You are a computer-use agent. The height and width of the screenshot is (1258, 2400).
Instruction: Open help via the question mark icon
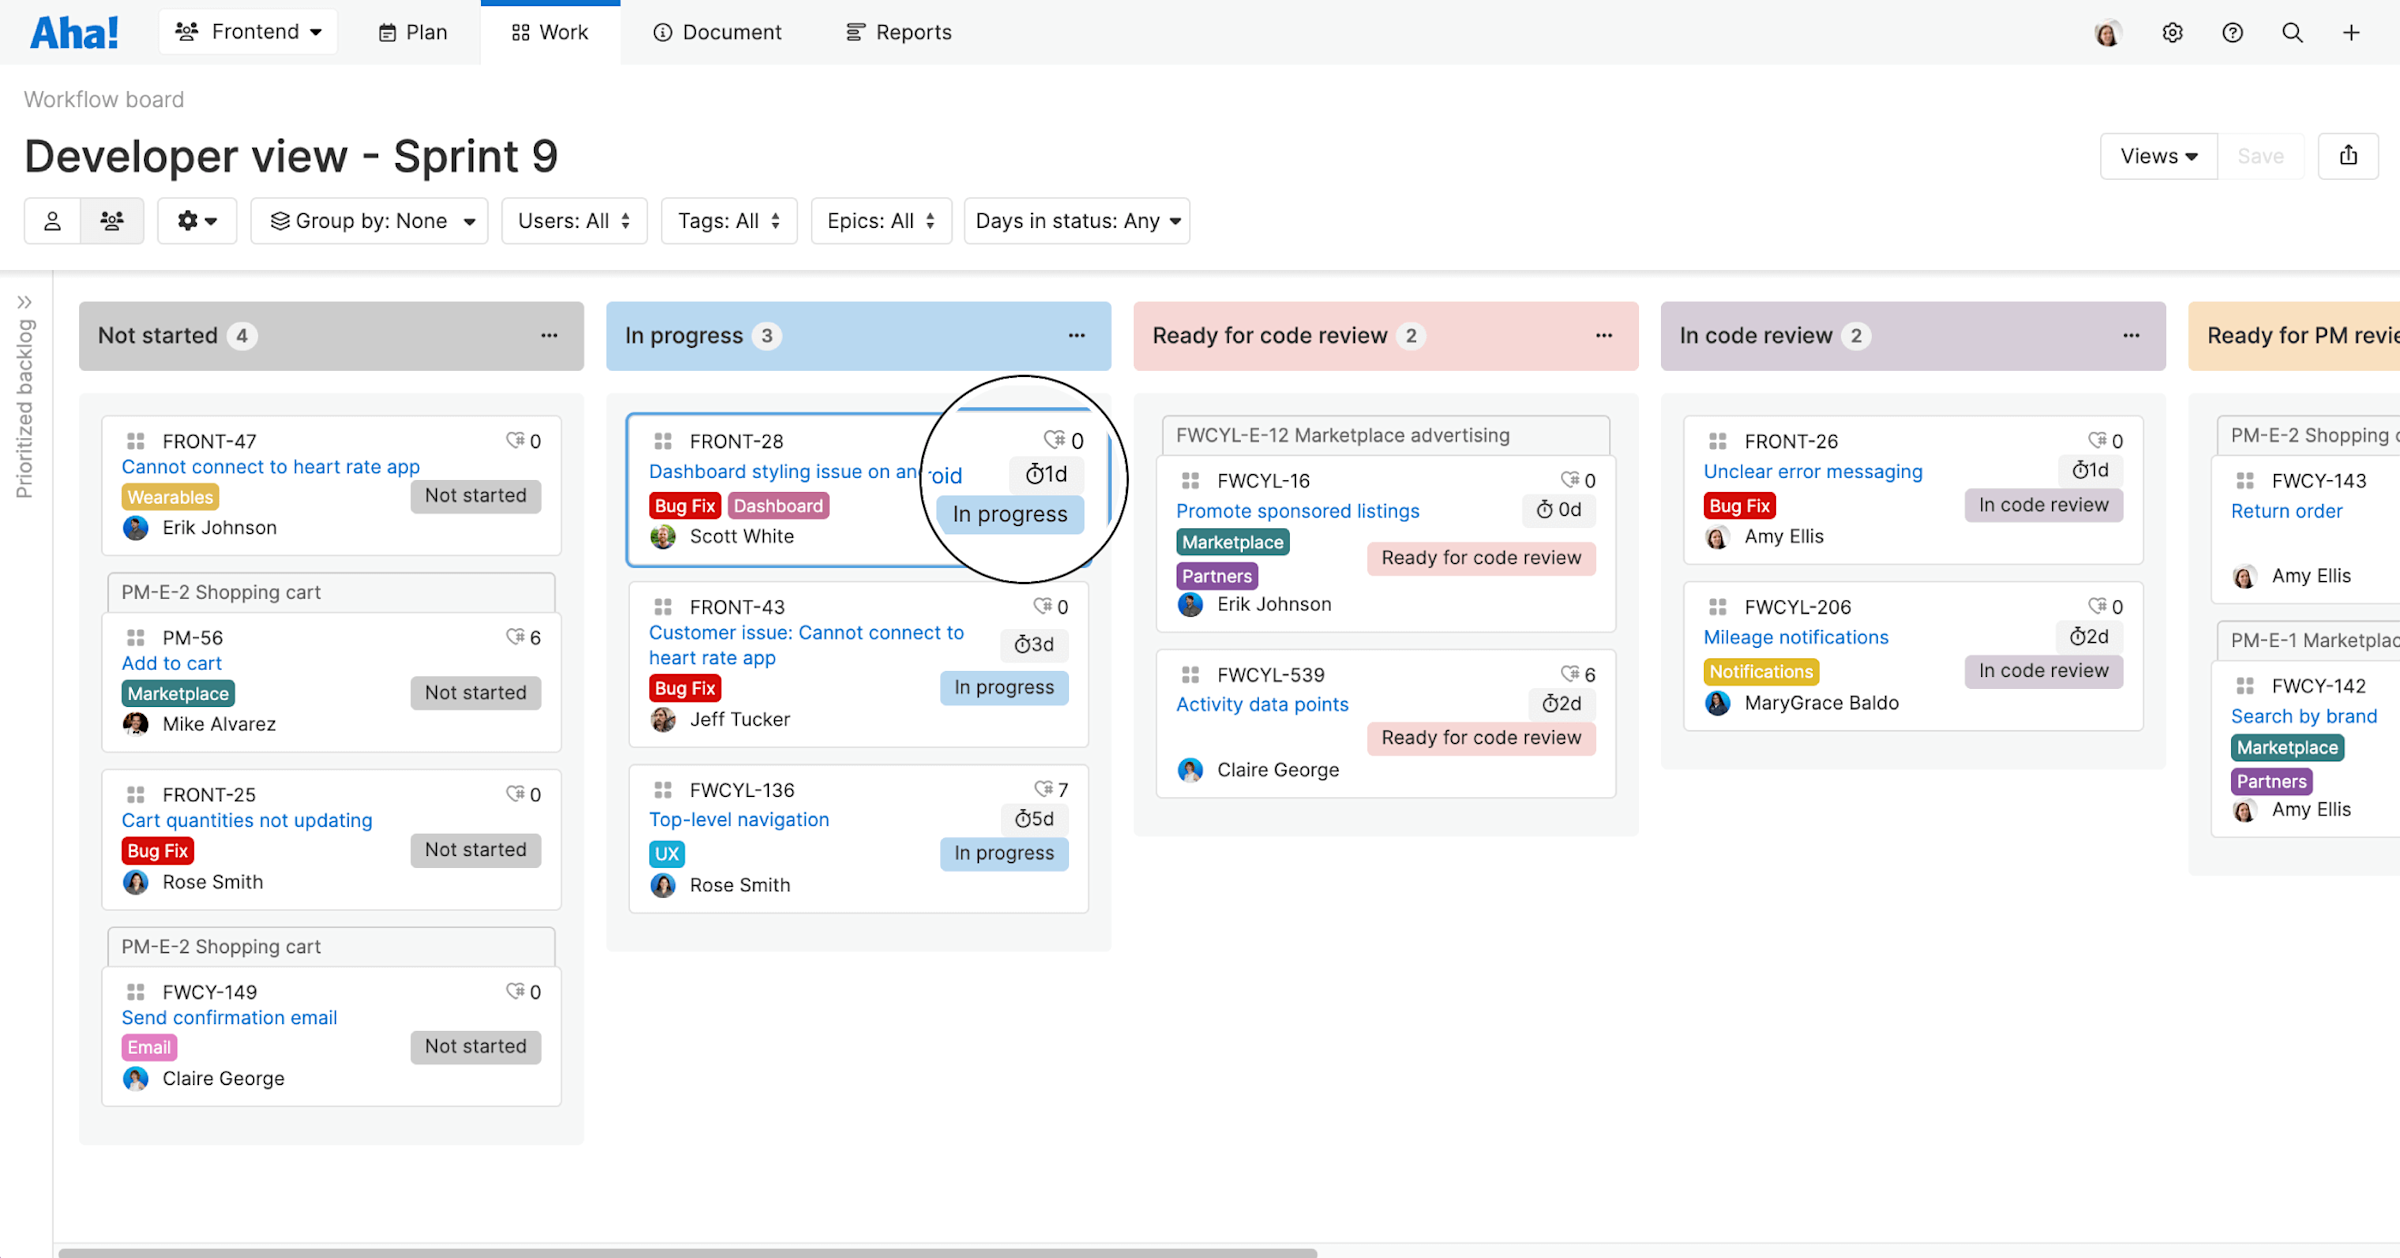[x=2232, y=32]
